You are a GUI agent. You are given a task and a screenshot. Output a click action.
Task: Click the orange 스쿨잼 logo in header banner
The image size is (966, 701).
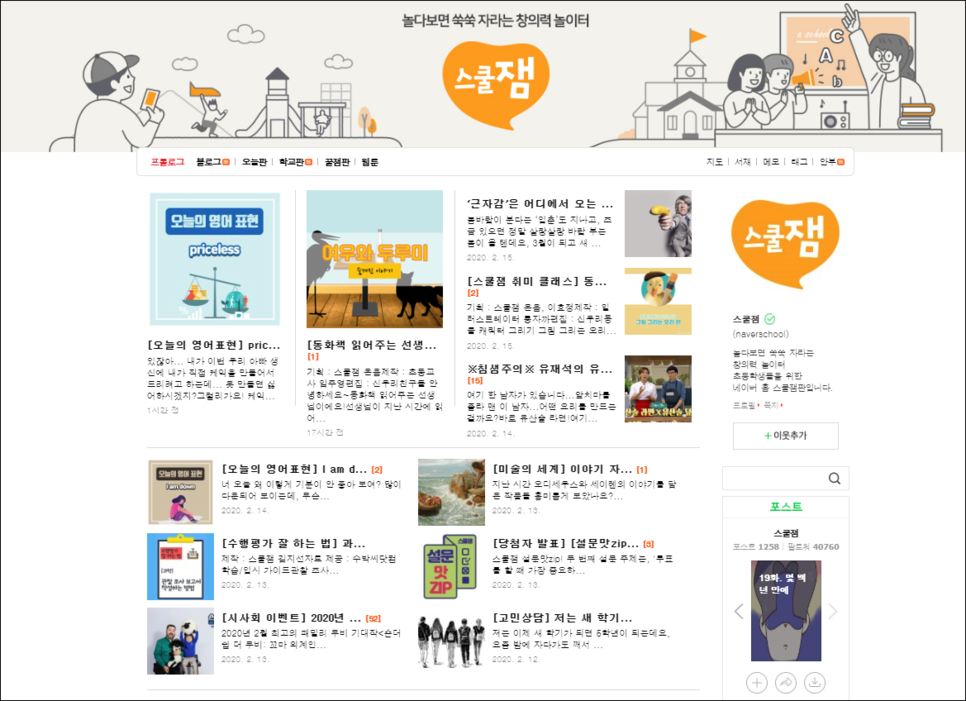tap(495, 84)
